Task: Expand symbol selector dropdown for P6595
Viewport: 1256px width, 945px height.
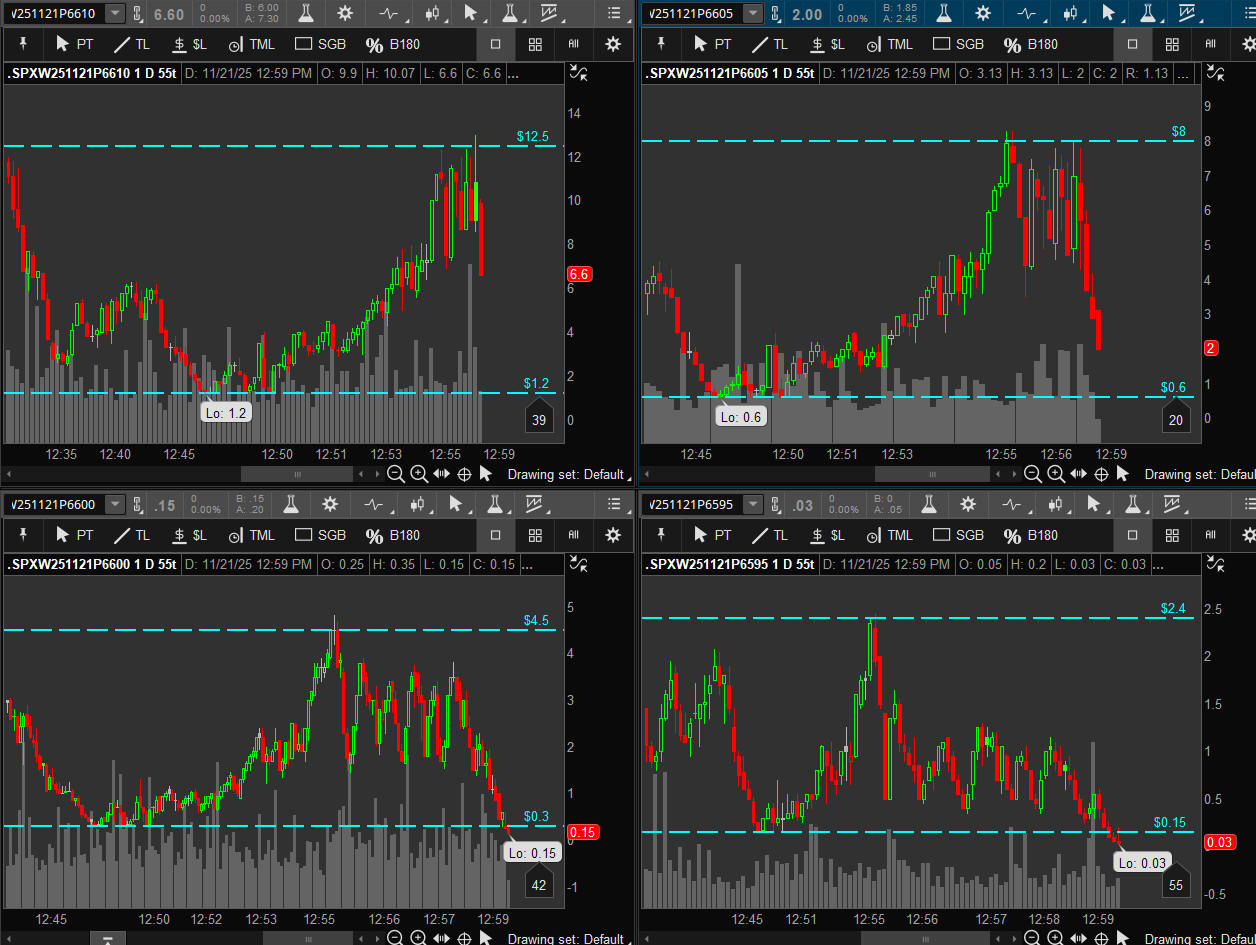Action: [x=752, y=505]
